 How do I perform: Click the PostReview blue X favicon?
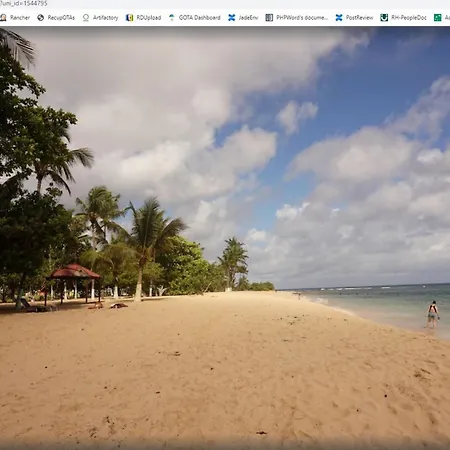click(339, 18)
